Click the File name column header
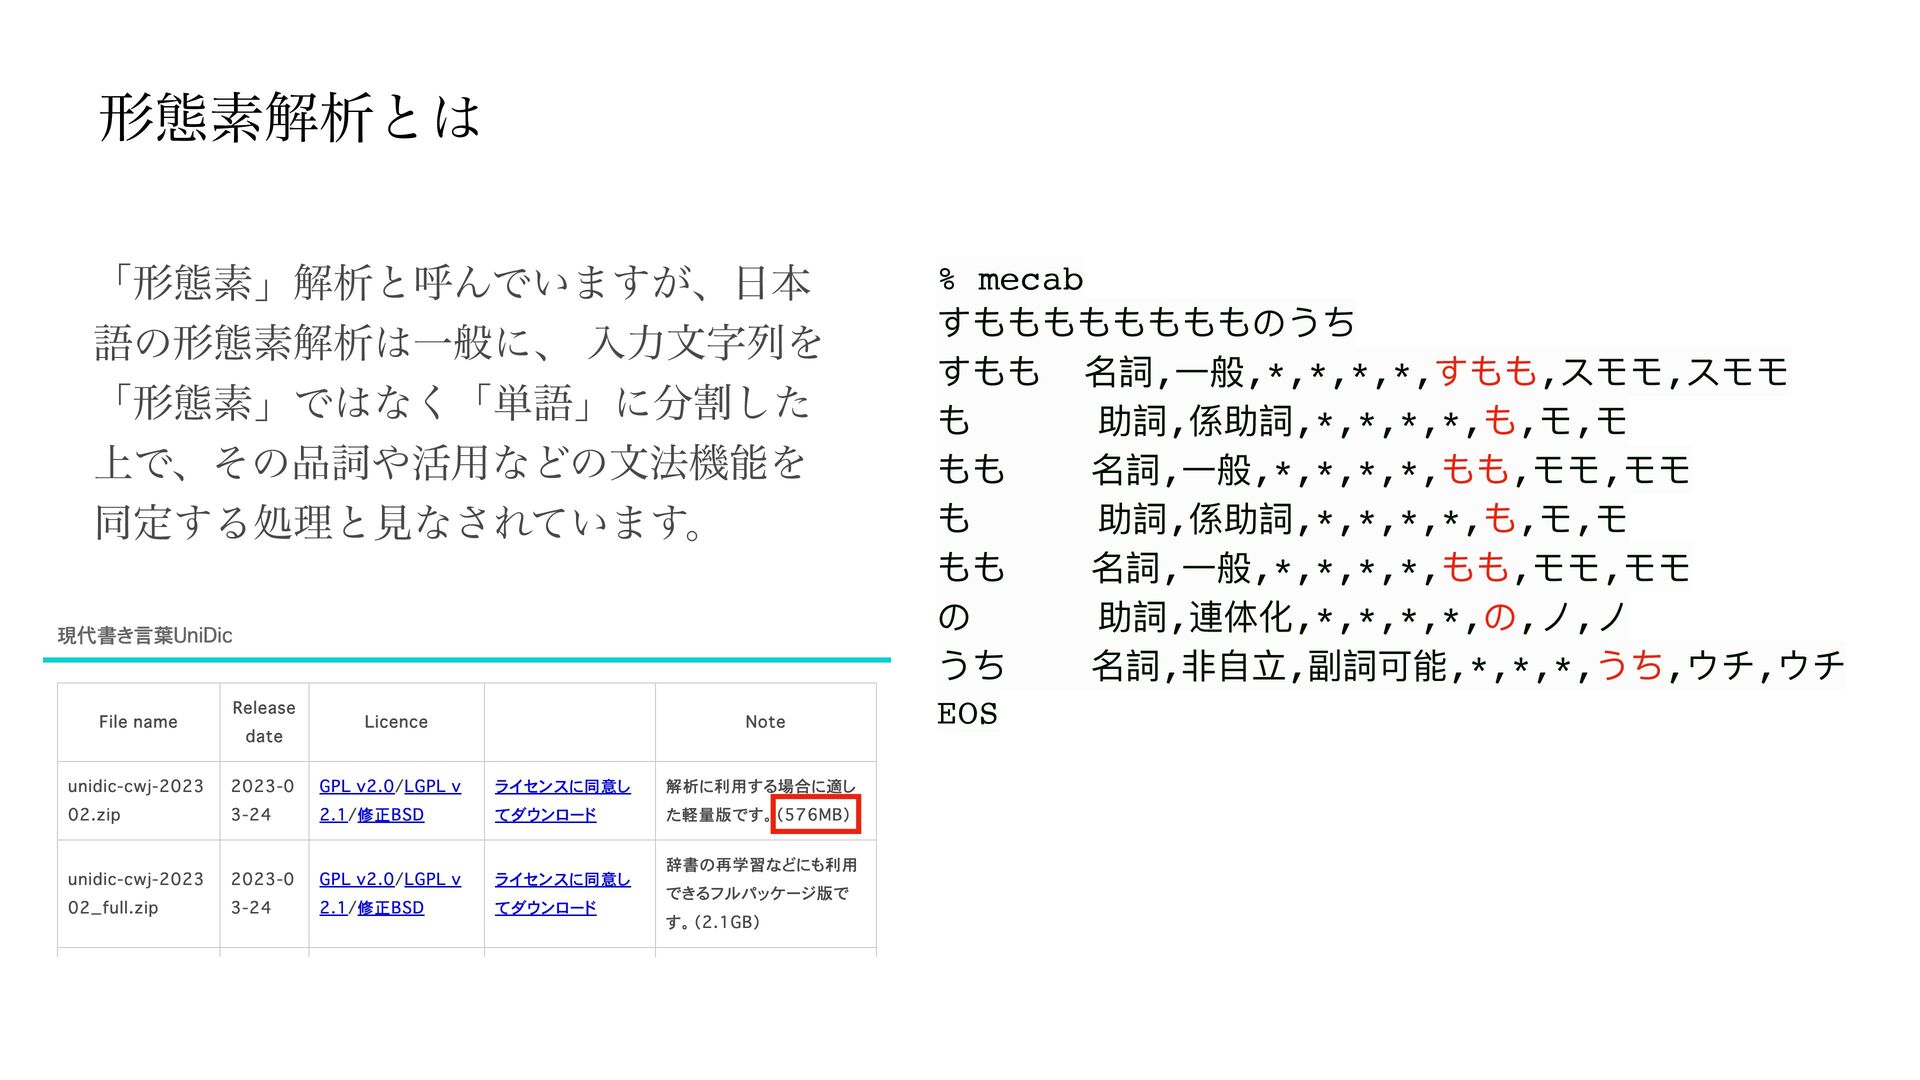 138,722
